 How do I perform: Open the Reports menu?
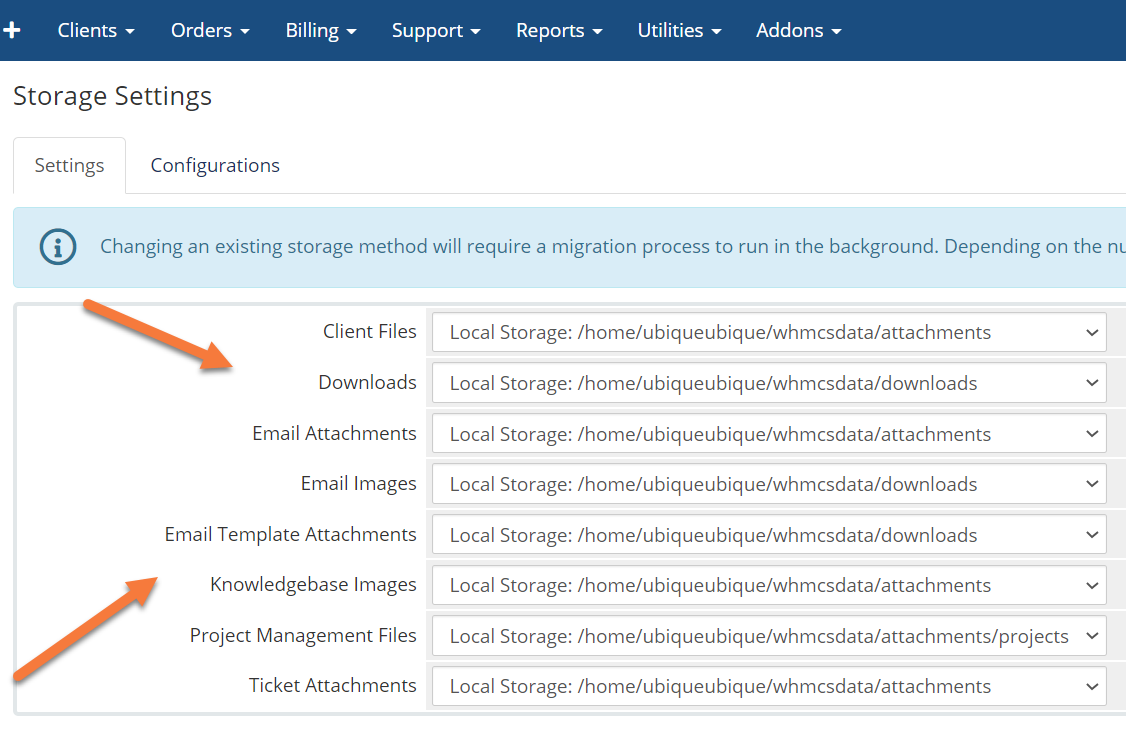click(x=559, y=30)
